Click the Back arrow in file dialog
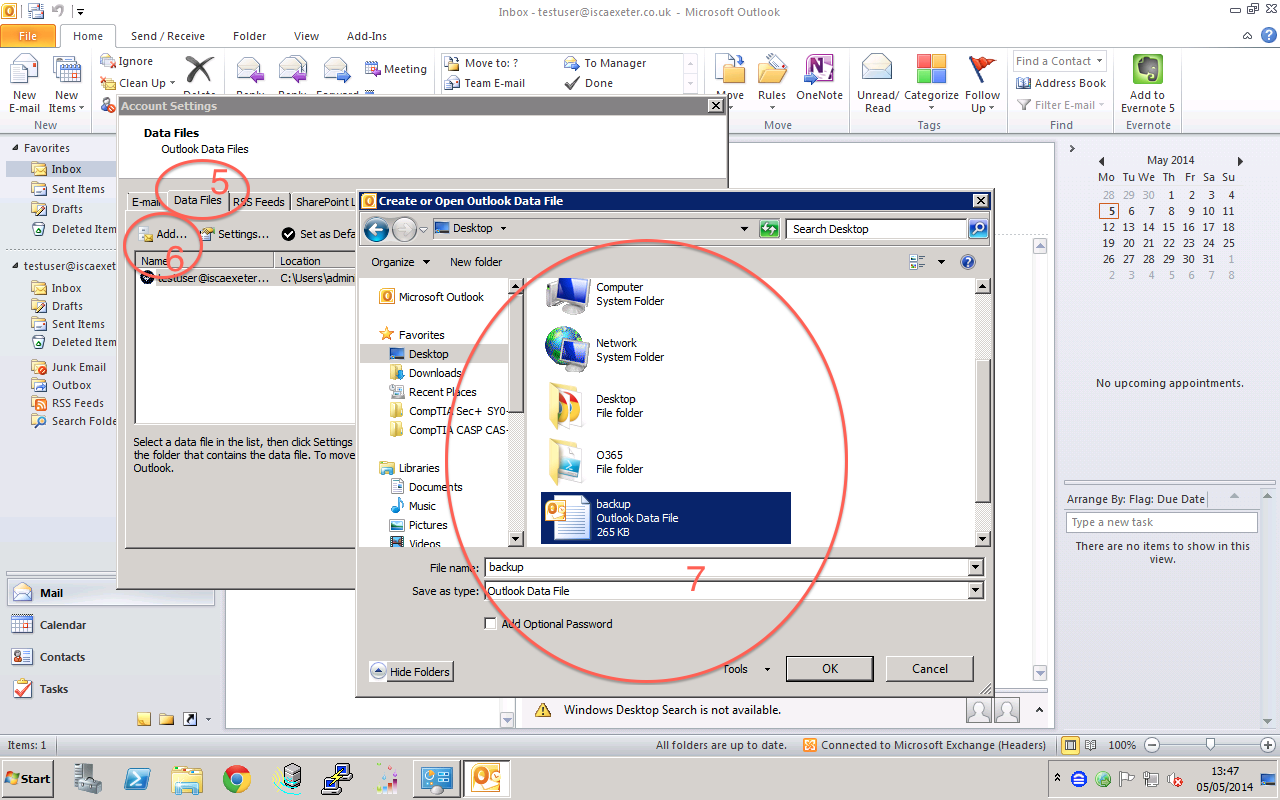This screenshot has width=1280, height=800. (376, 229)
